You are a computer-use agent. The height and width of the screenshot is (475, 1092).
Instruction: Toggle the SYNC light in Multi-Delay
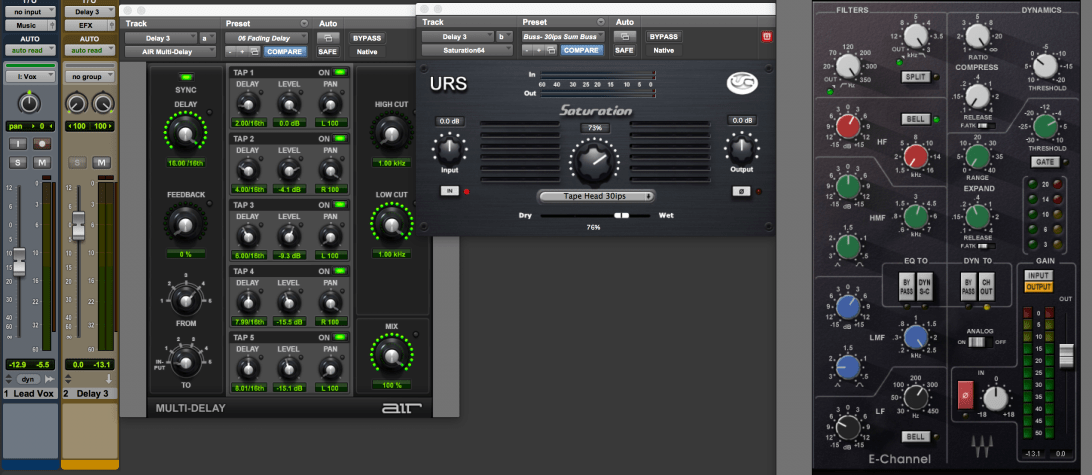[x=185, y=77]
